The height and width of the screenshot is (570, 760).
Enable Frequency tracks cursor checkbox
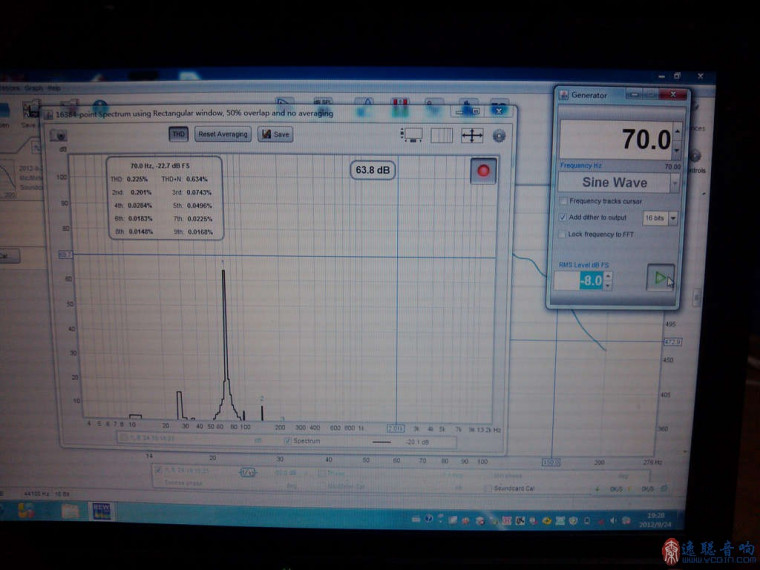click(563, 201)
